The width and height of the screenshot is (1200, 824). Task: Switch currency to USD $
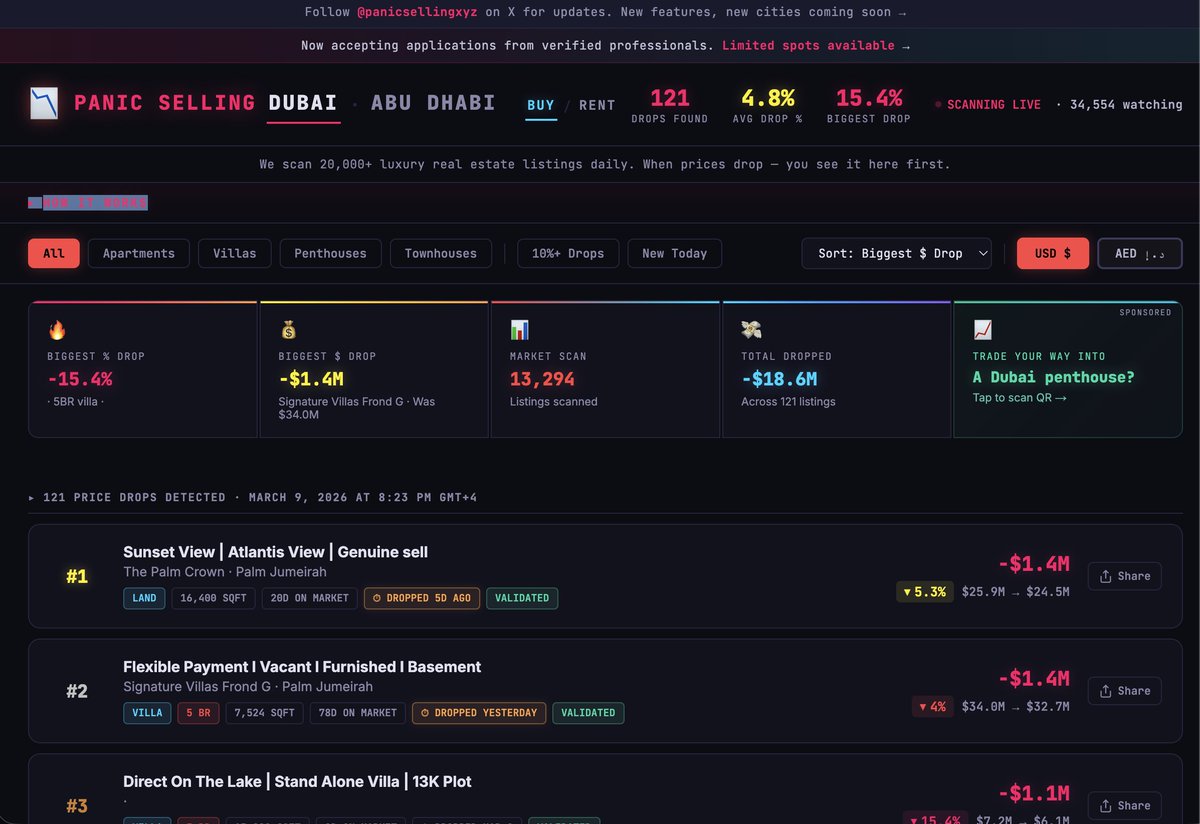1053,253
